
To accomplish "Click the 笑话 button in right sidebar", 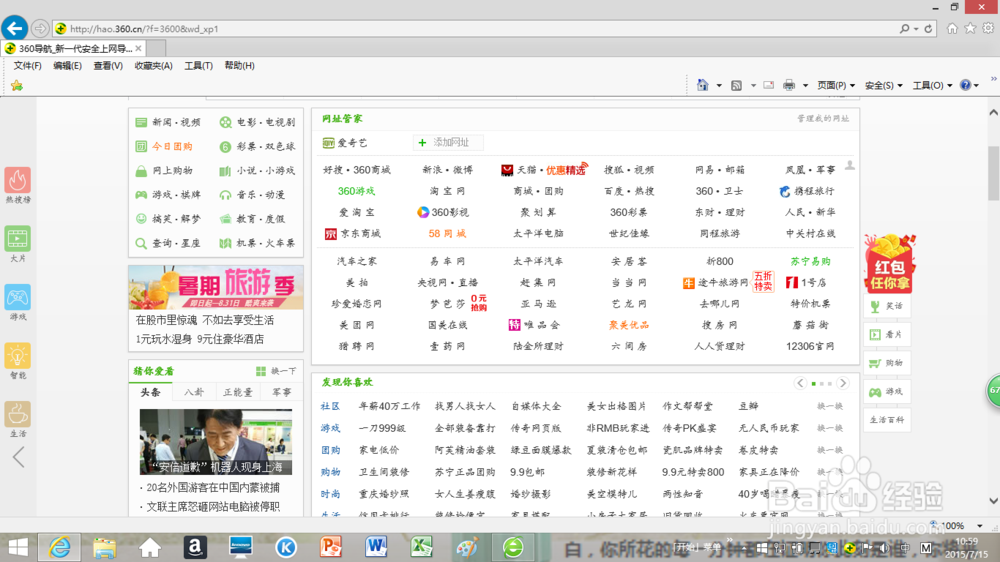I will [887, 306].
